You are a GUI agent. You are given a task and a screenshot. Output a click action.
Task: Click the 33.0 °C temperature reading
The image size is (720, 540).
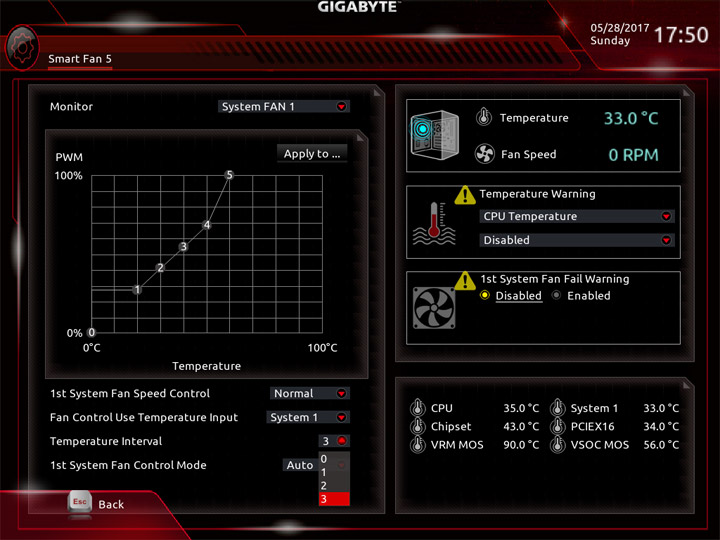(631, 118)
